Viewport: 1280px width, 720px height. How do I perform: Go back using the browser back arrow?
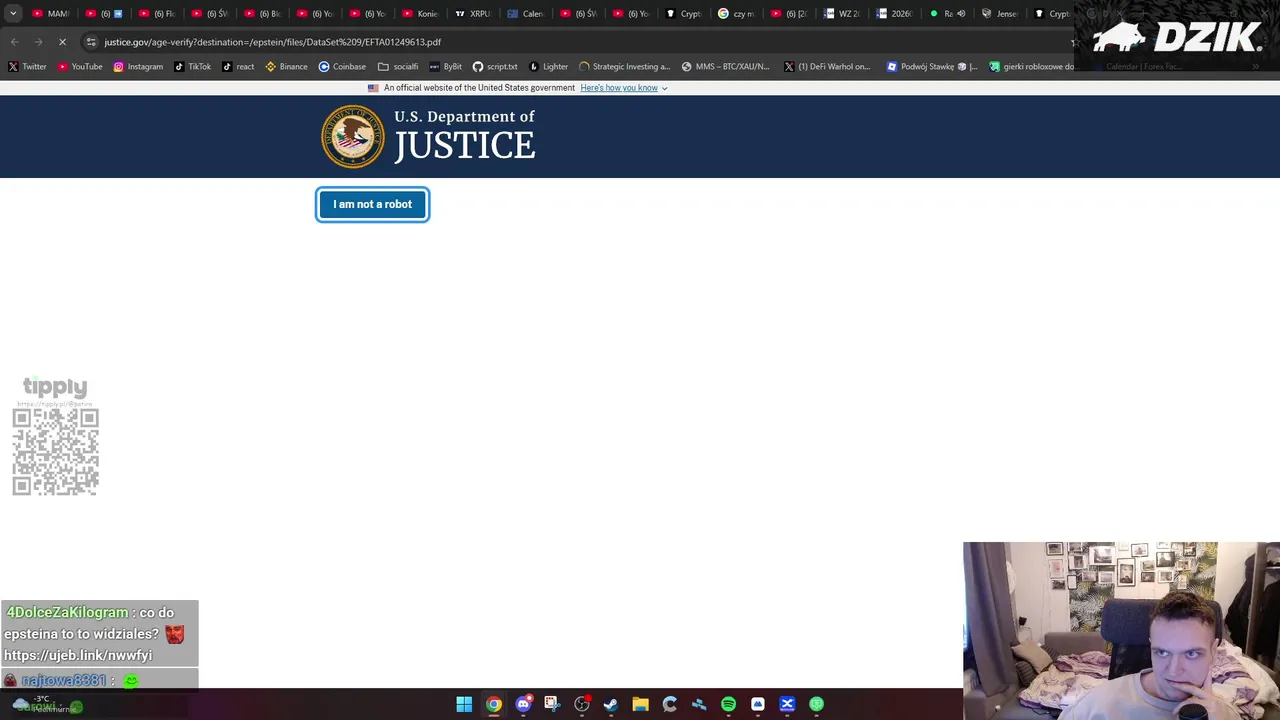pyautogui.click(x=14, y=42)
